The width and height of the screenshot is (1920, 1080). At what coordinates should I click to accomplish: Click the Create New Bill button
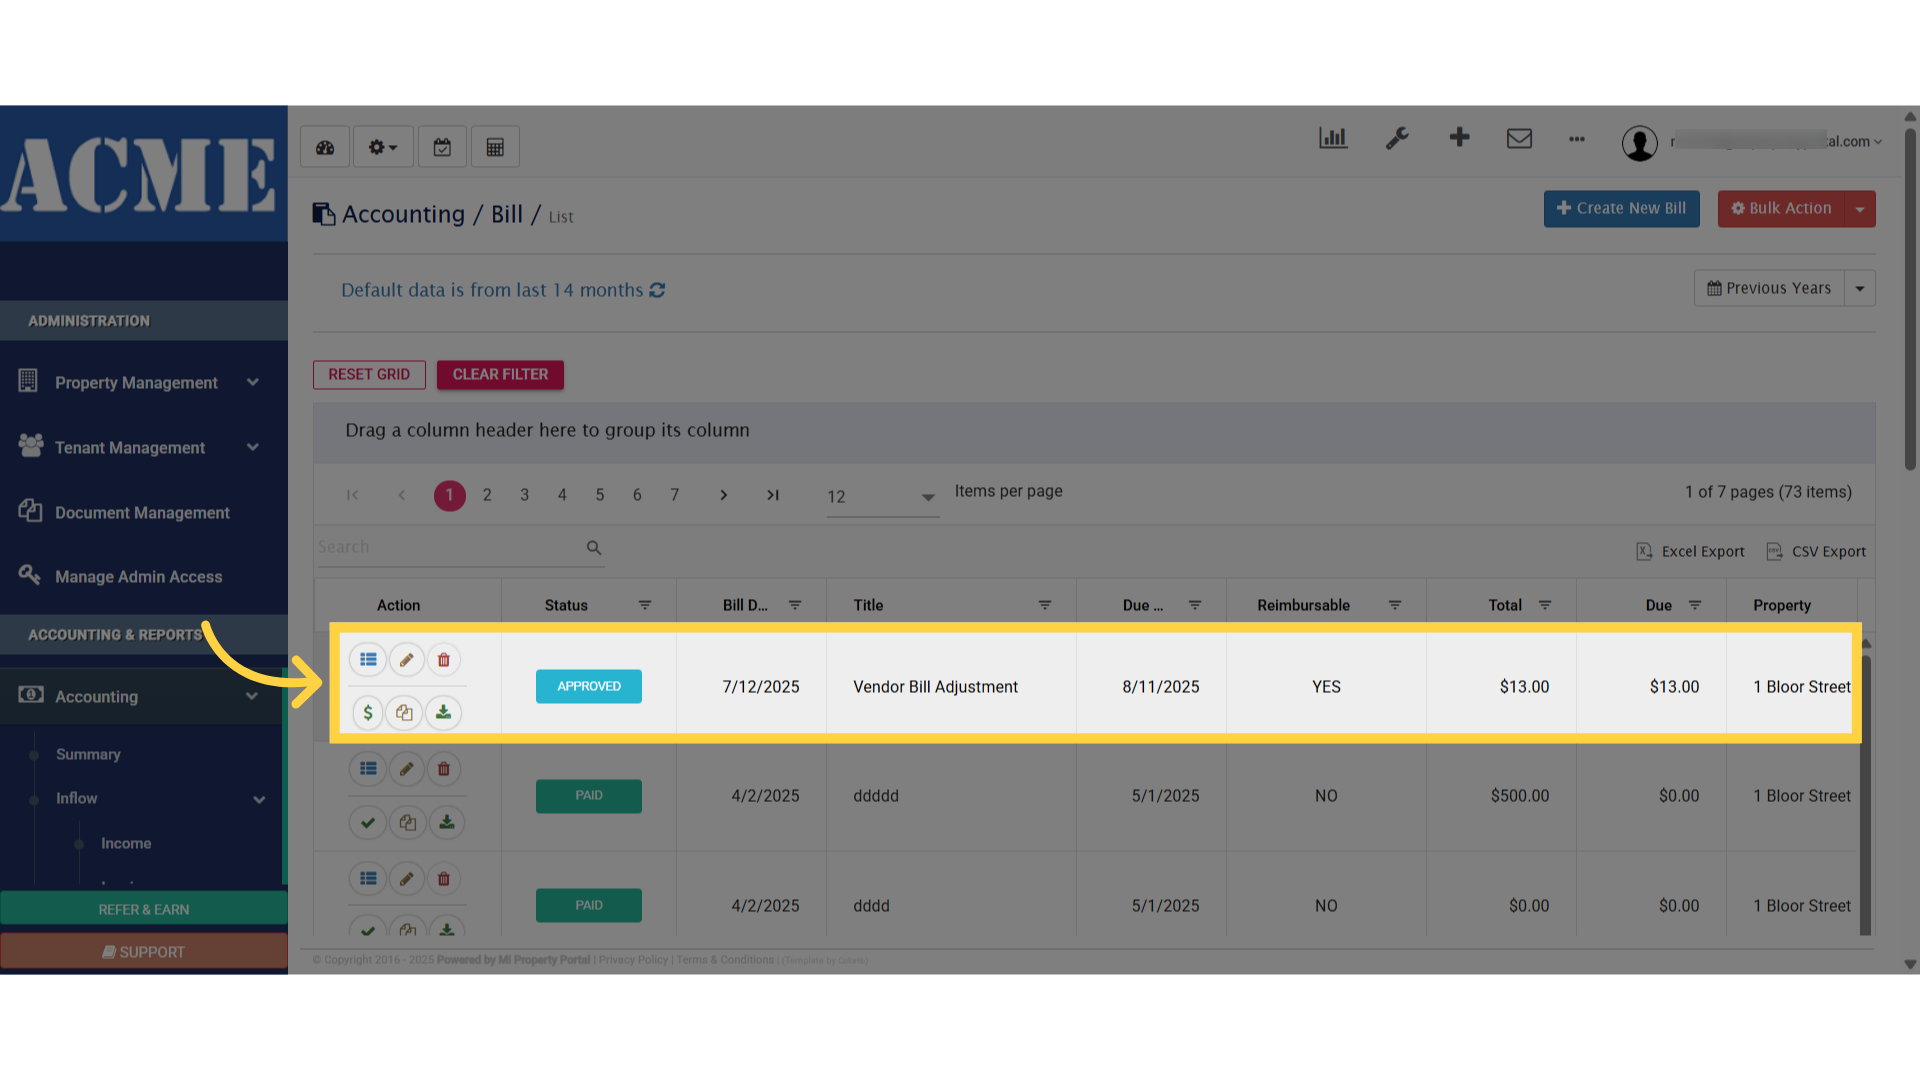[x=1621, y=209]
